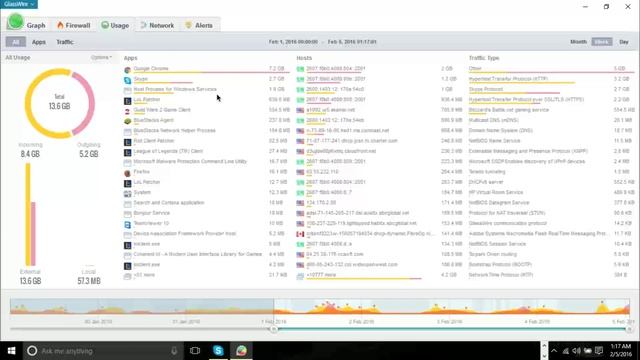Click the League of Legends client icon

click(x=127, y=152)
